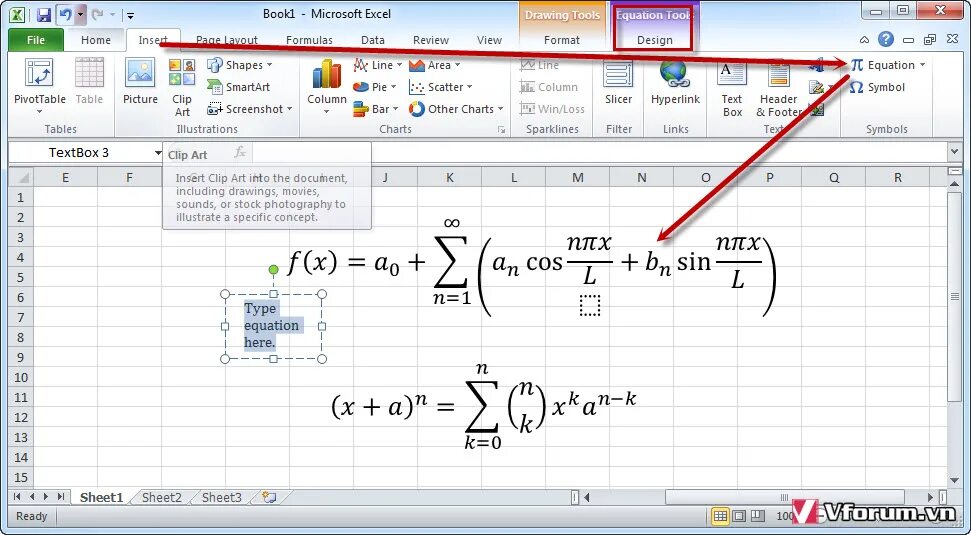971x535 pixels.
Task: Open the Name Box dropdown arrow
Action: click(x=158, y=153)
